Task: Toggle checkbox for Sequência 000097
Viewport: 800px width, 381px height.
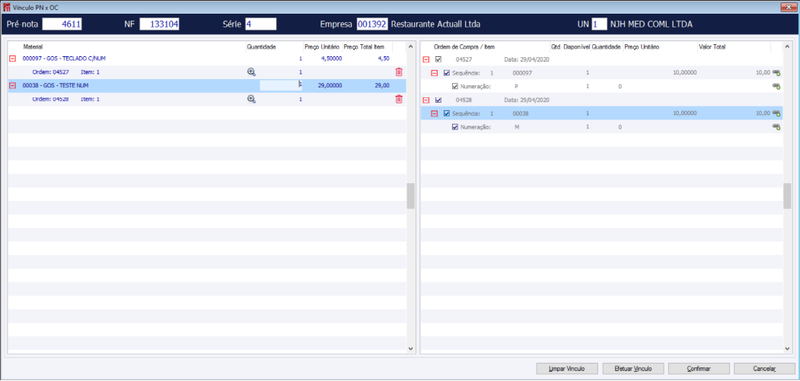Action: point(447,73)
